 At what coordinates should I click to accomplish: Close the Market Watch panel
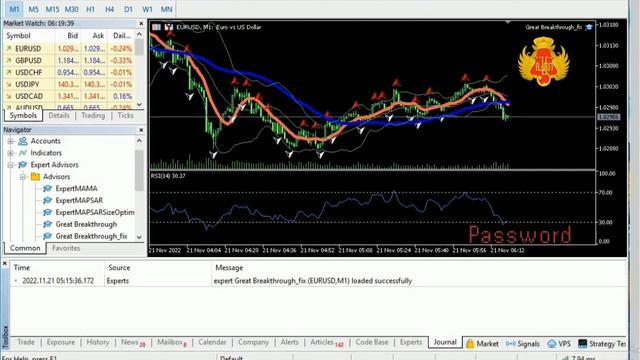pyautogui.click(x=141, y=24)
